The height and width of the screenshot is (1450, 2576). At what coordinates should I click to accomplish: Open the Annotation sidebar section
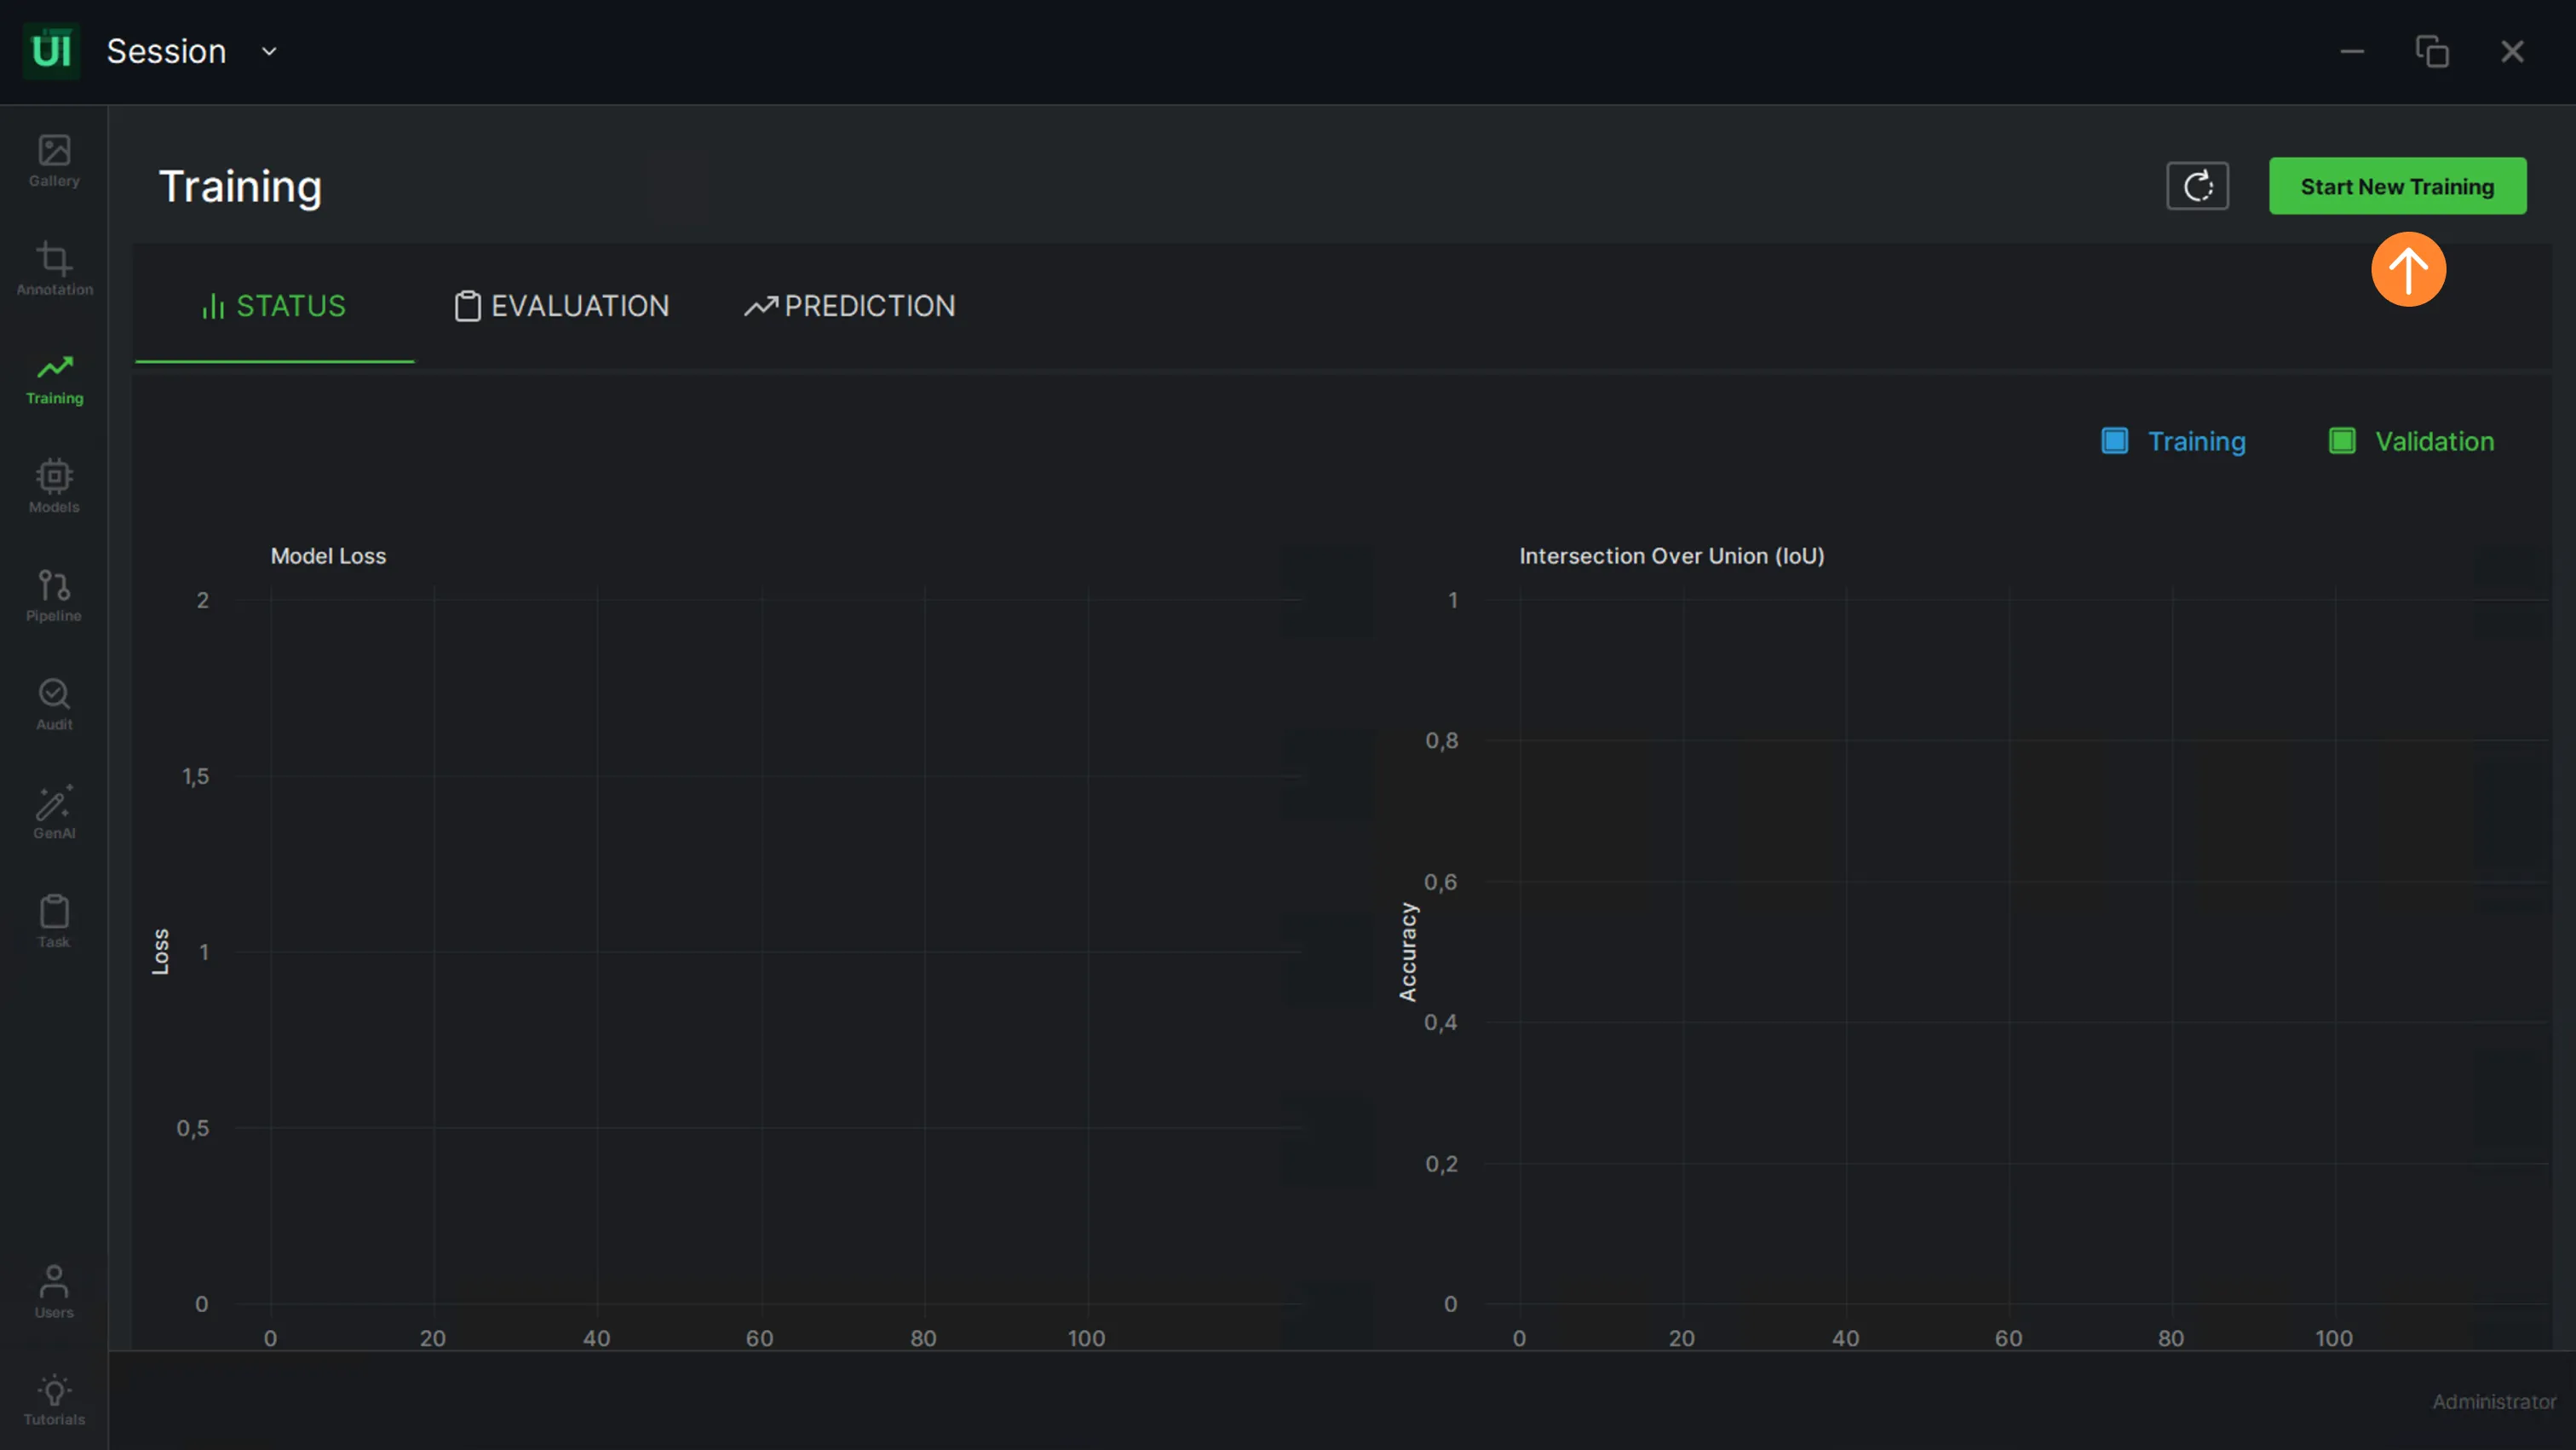(54, 269)
